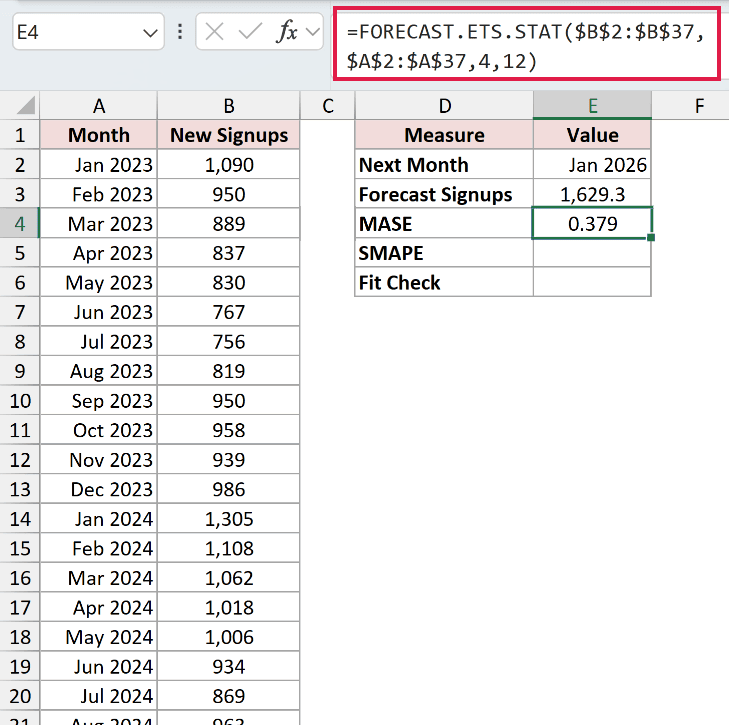Click the Enter checkmark icon in formula bar
The image size is (729, 725).
pos(250,32)
